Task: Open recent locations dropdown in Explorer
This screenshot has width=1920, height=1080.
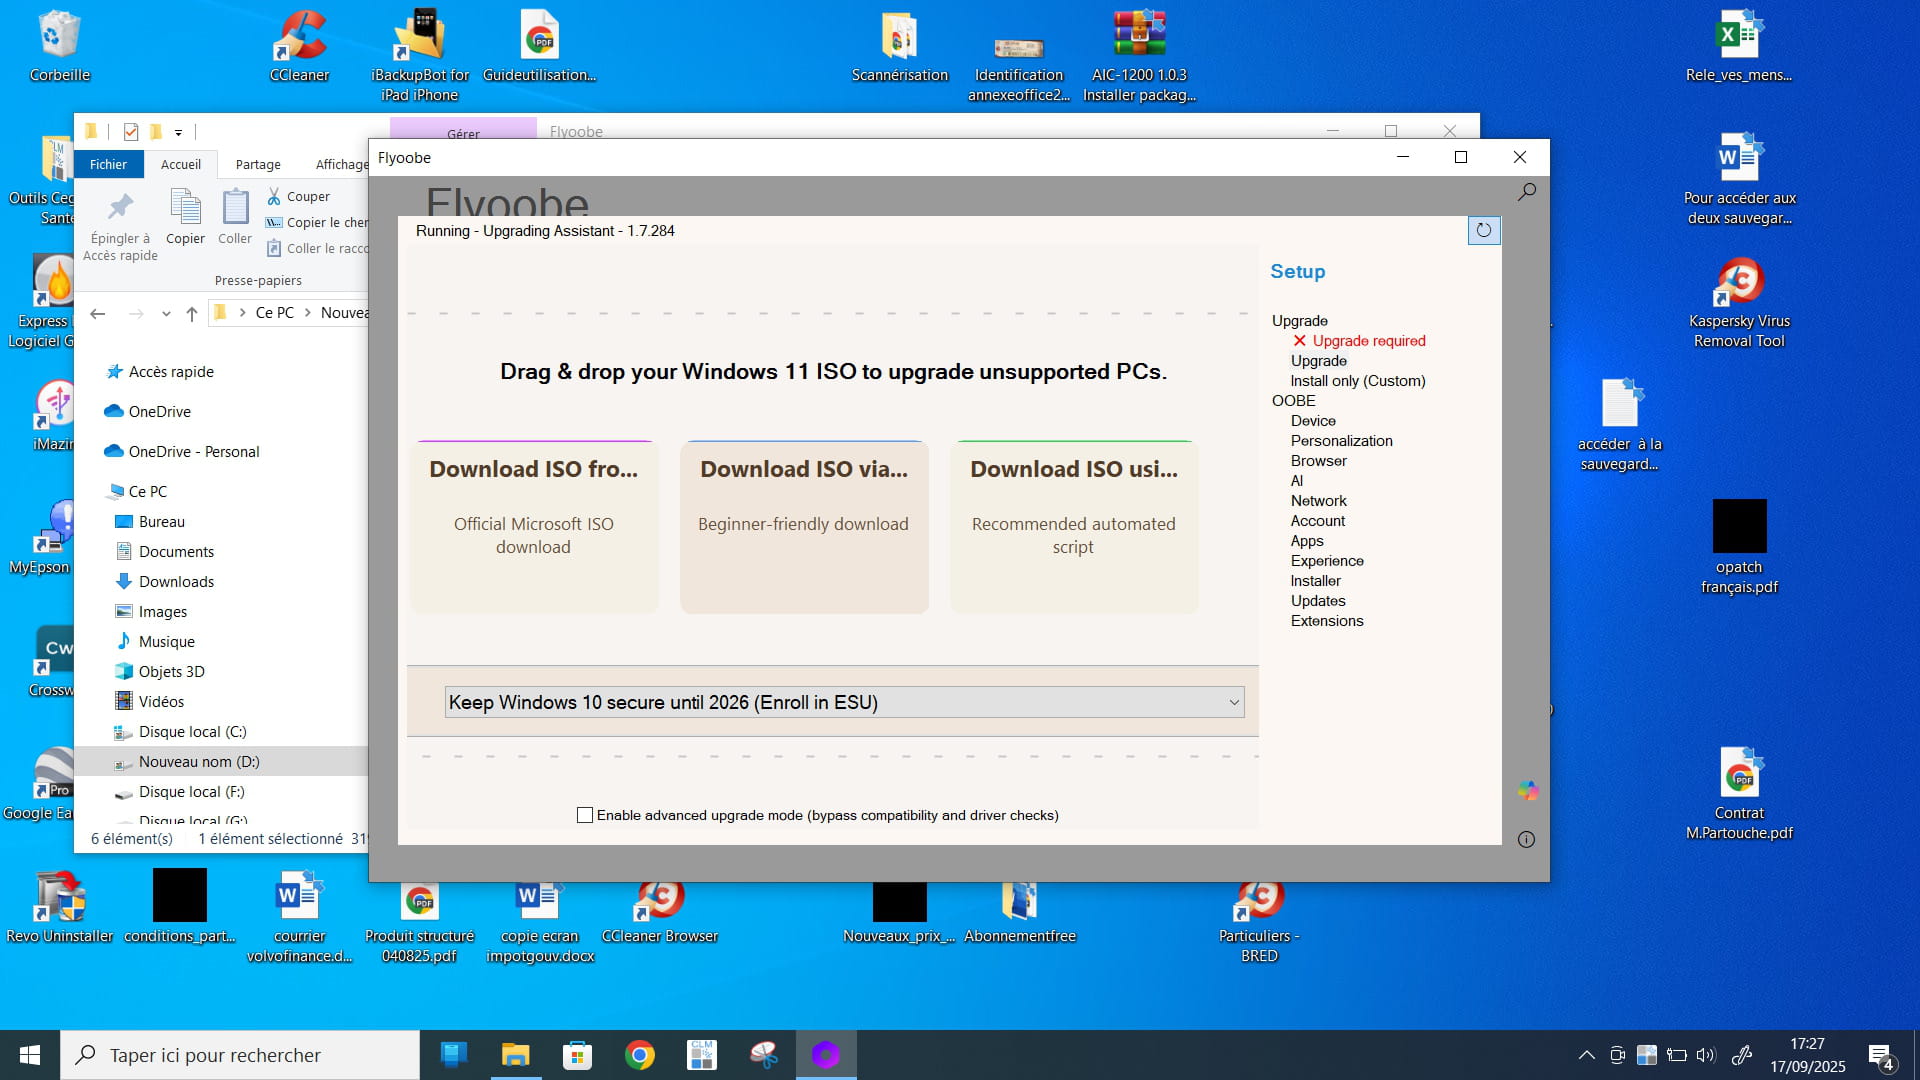Action: click(x=166, y=313)
